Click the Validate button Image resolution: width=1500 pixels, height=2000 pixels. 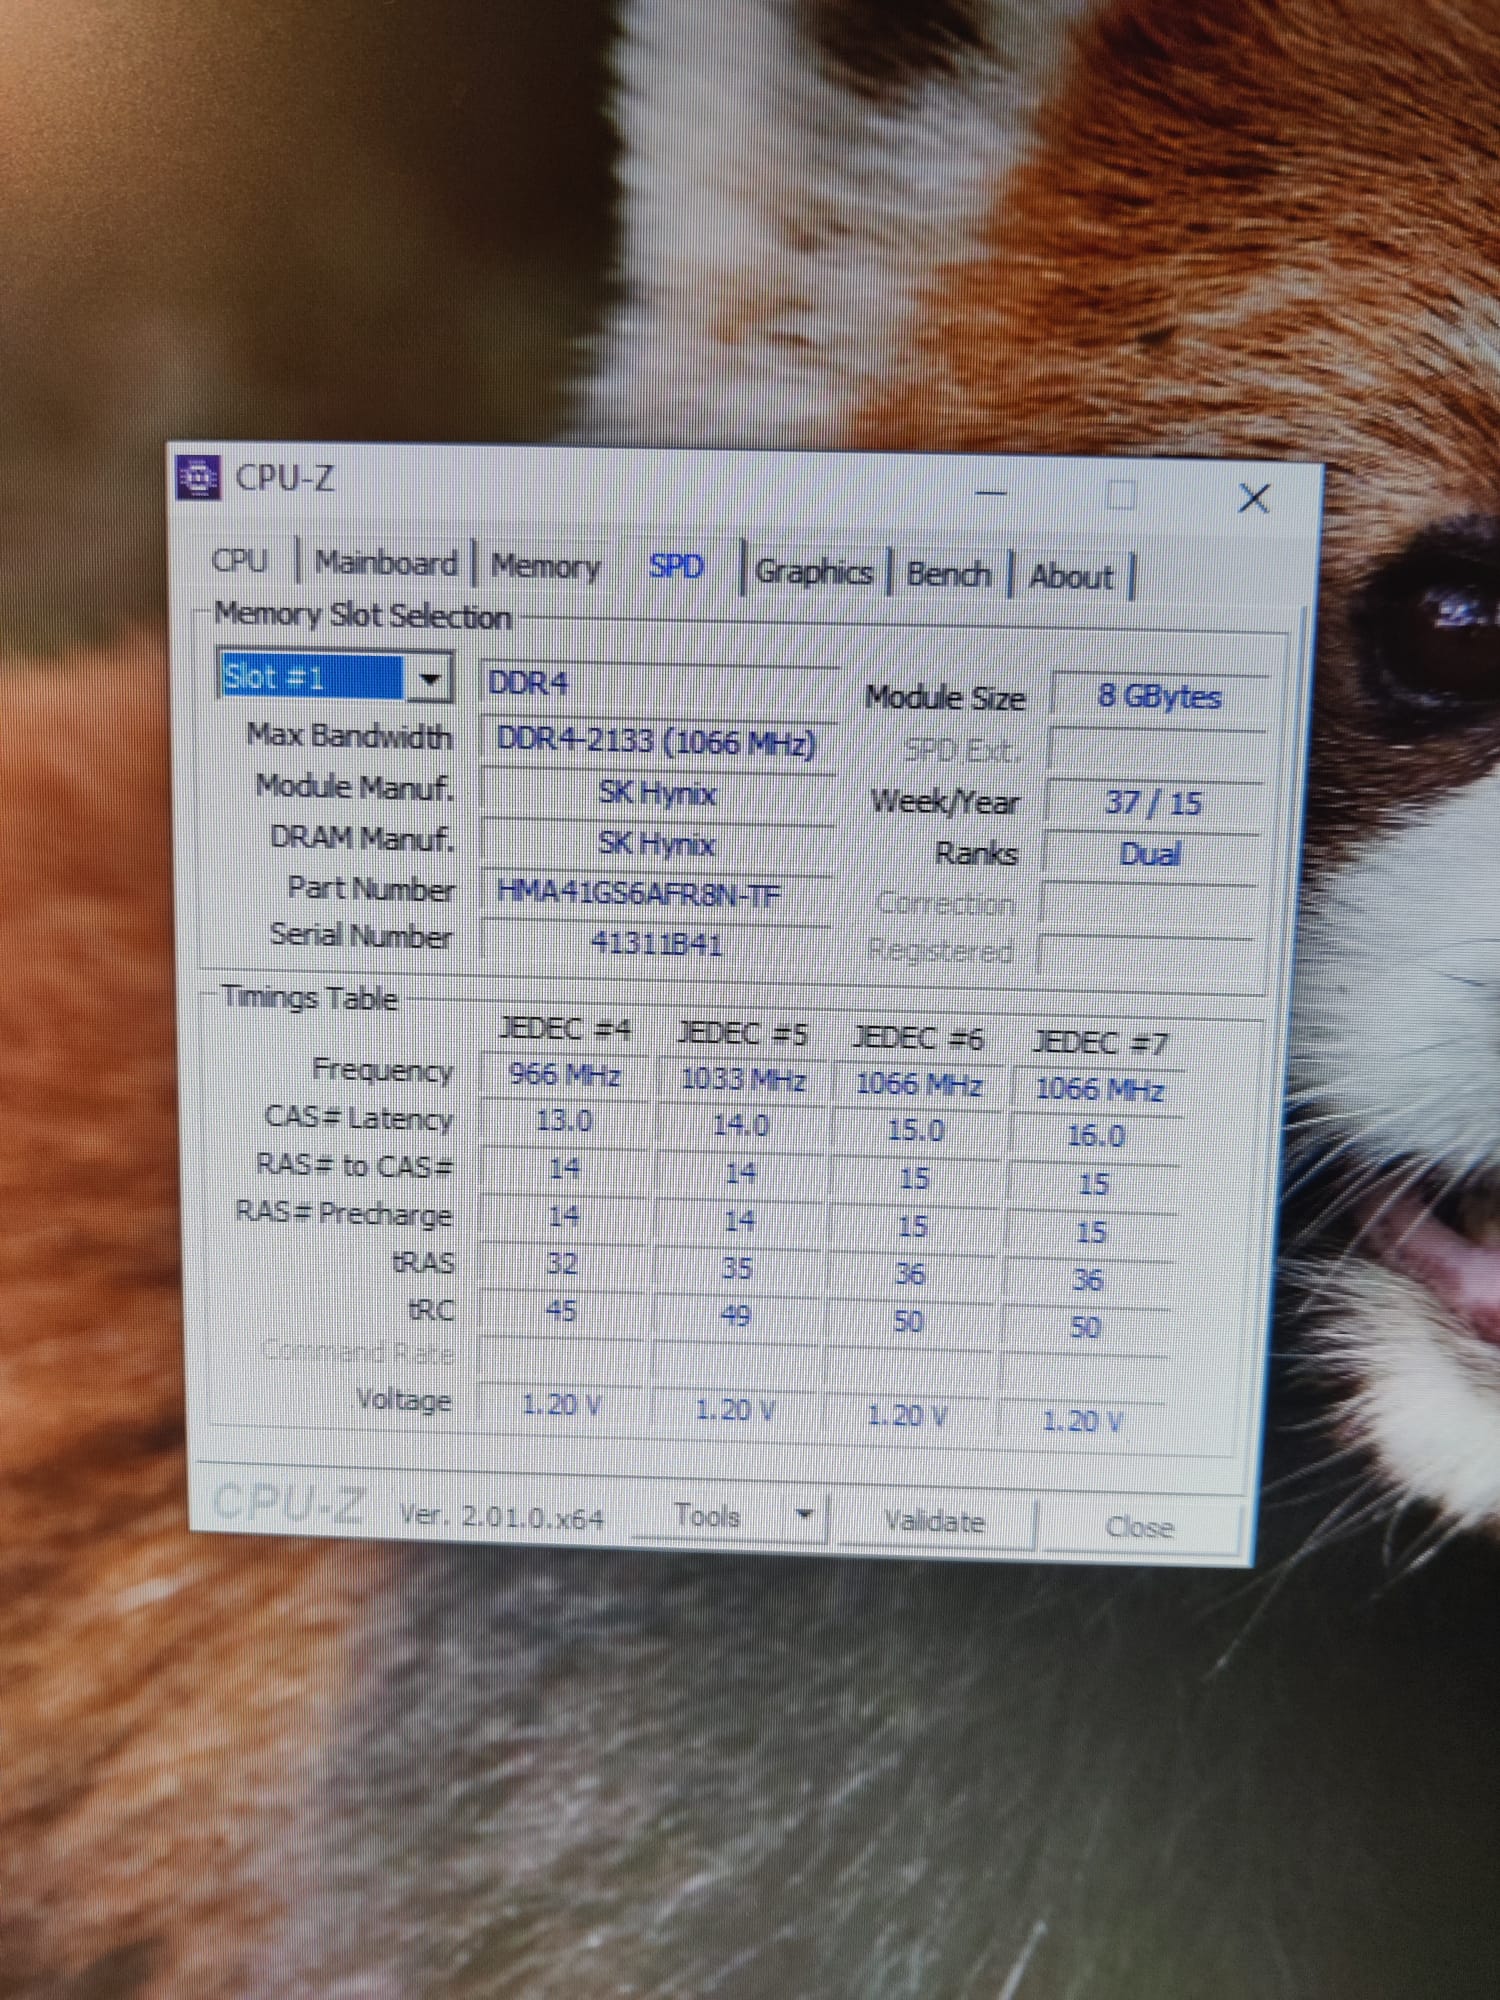(x=934, y=1522)
